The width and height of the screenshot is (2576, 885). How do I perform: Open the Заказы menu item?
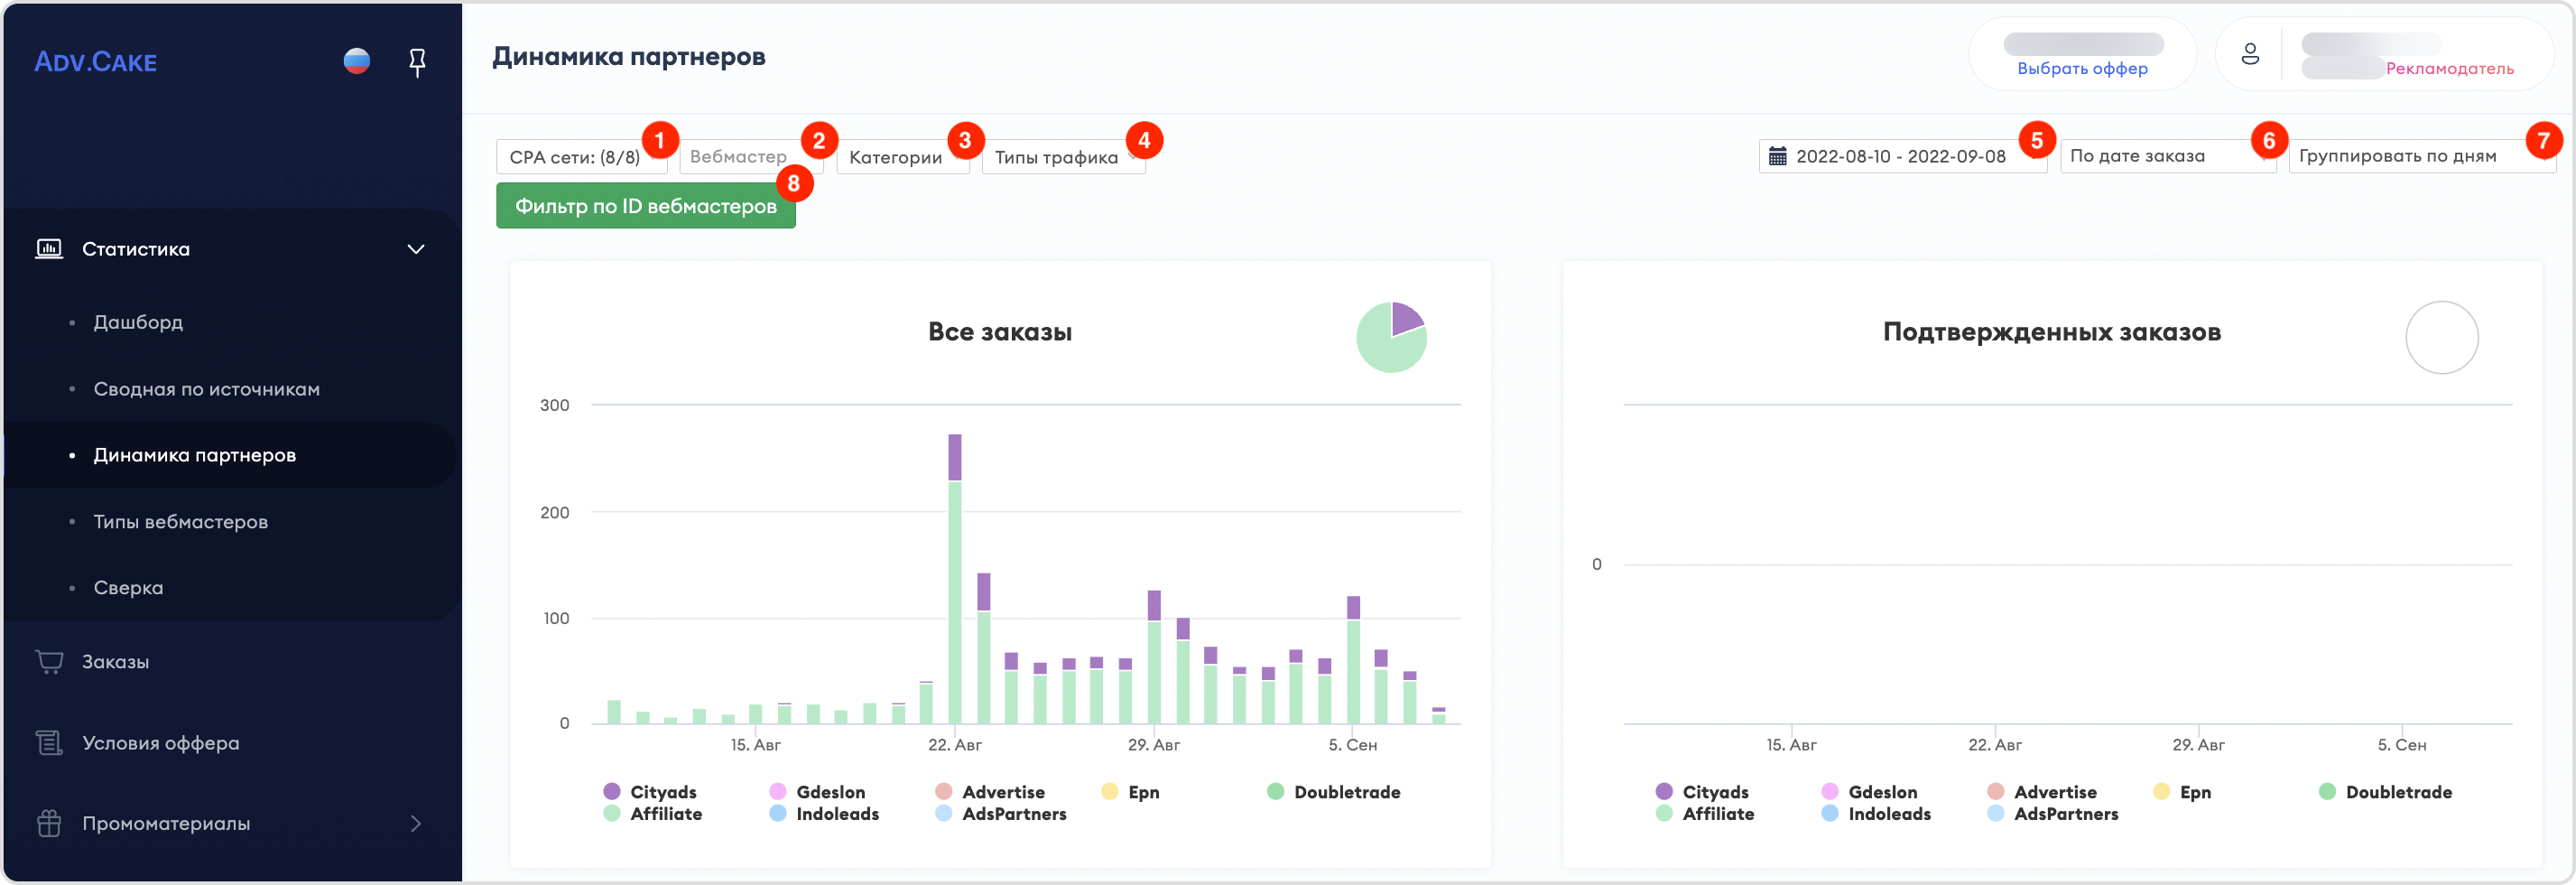116,662
